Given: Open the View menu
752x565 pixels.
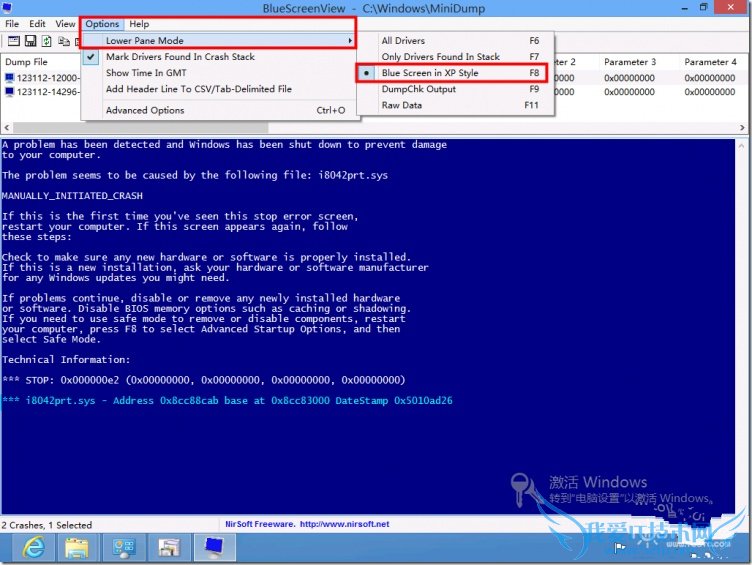Looking at the screenshot, I should (x=65, y=24).
